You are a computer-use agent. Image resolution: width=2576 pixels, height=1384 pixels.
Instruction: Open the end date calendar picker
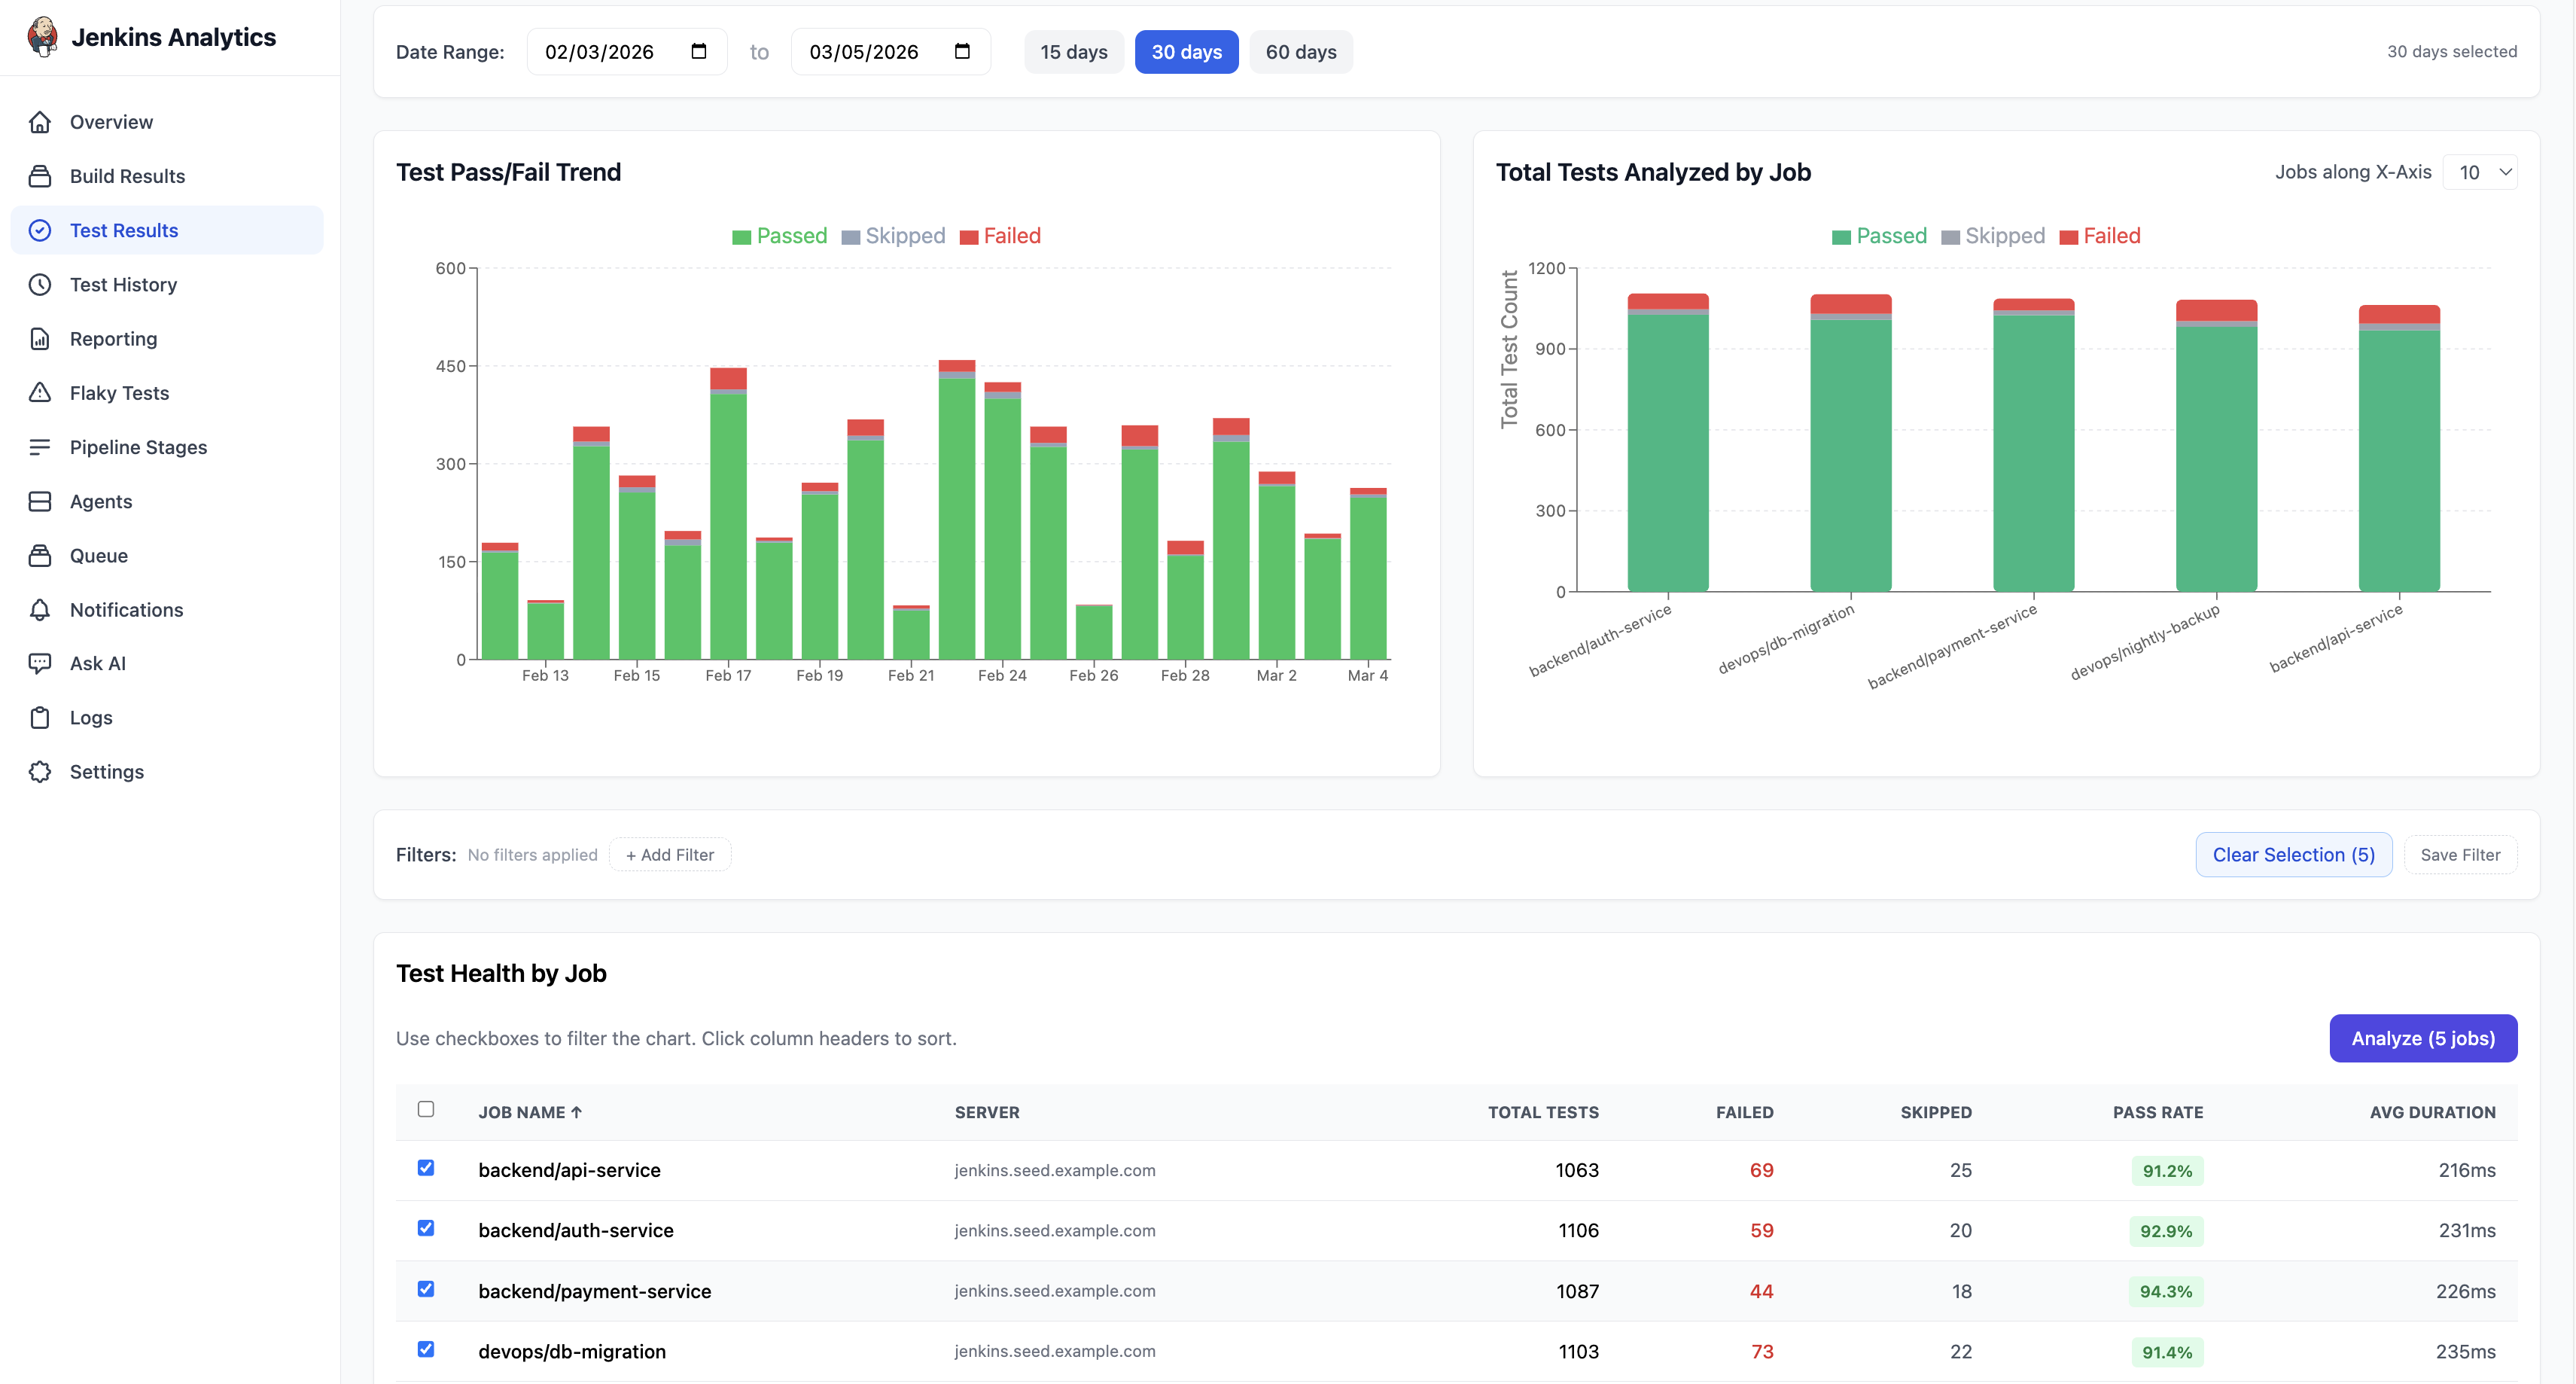962,52
